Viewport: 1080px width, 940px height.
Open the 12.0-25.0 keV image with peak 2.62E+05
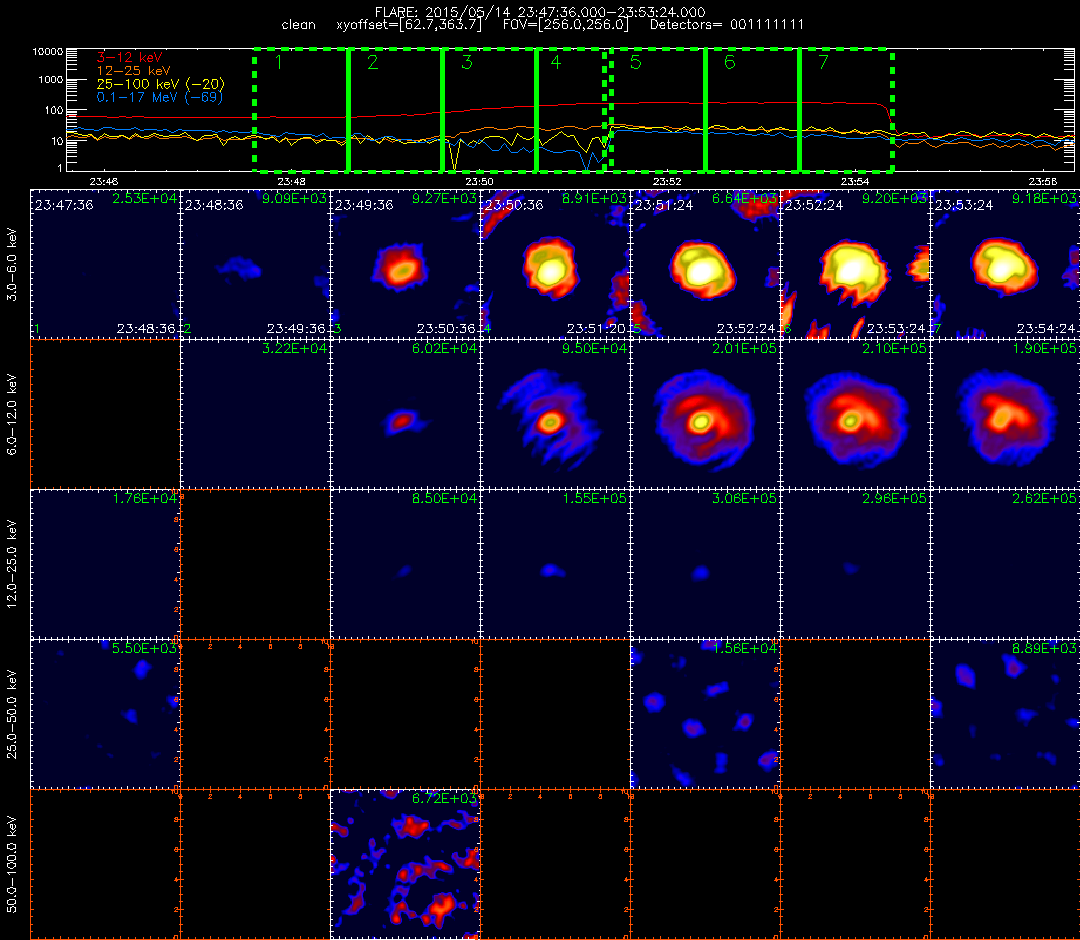(1006, 564)
